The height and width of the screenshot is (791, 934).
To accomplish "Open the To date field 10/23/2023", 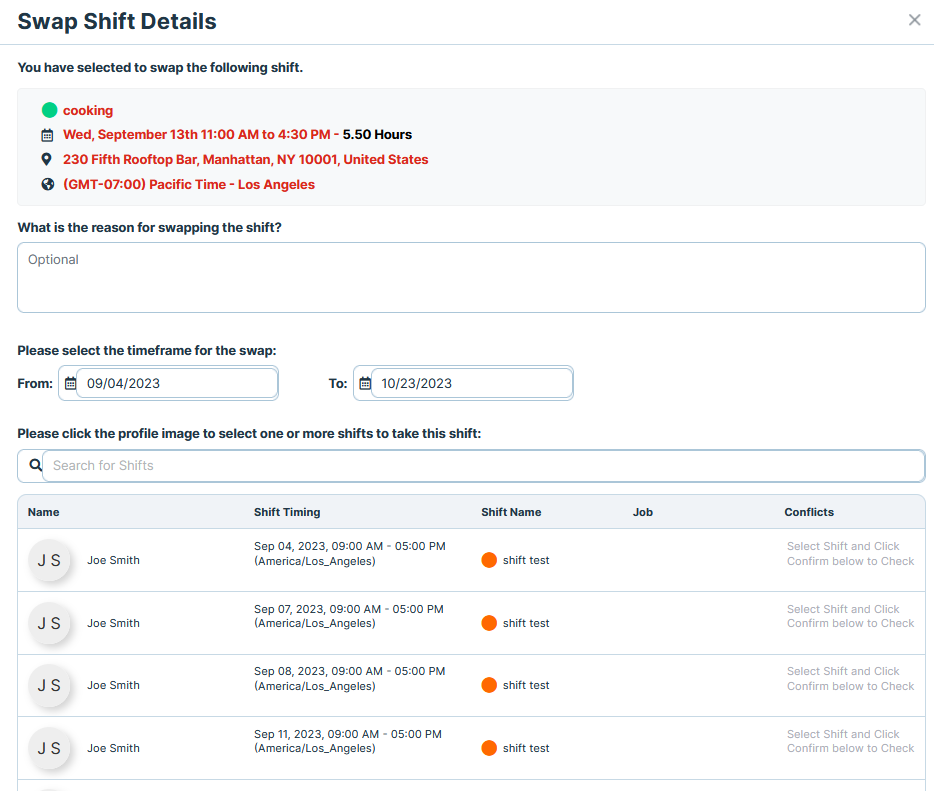I will (x=472, y=383).
